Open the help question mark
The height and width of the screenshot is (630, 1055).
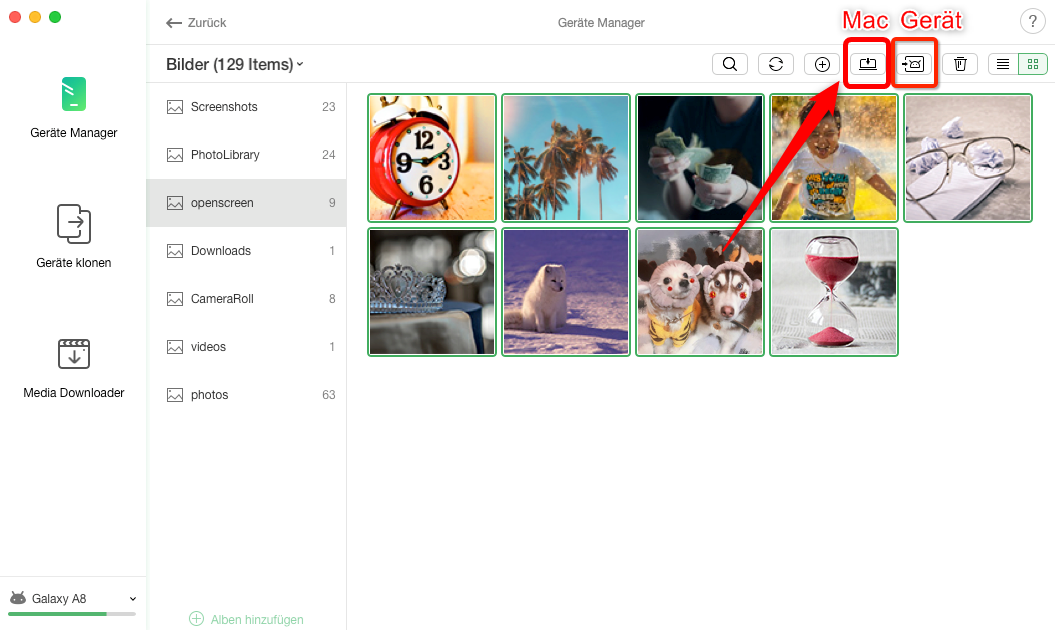tap(1031, 23)
